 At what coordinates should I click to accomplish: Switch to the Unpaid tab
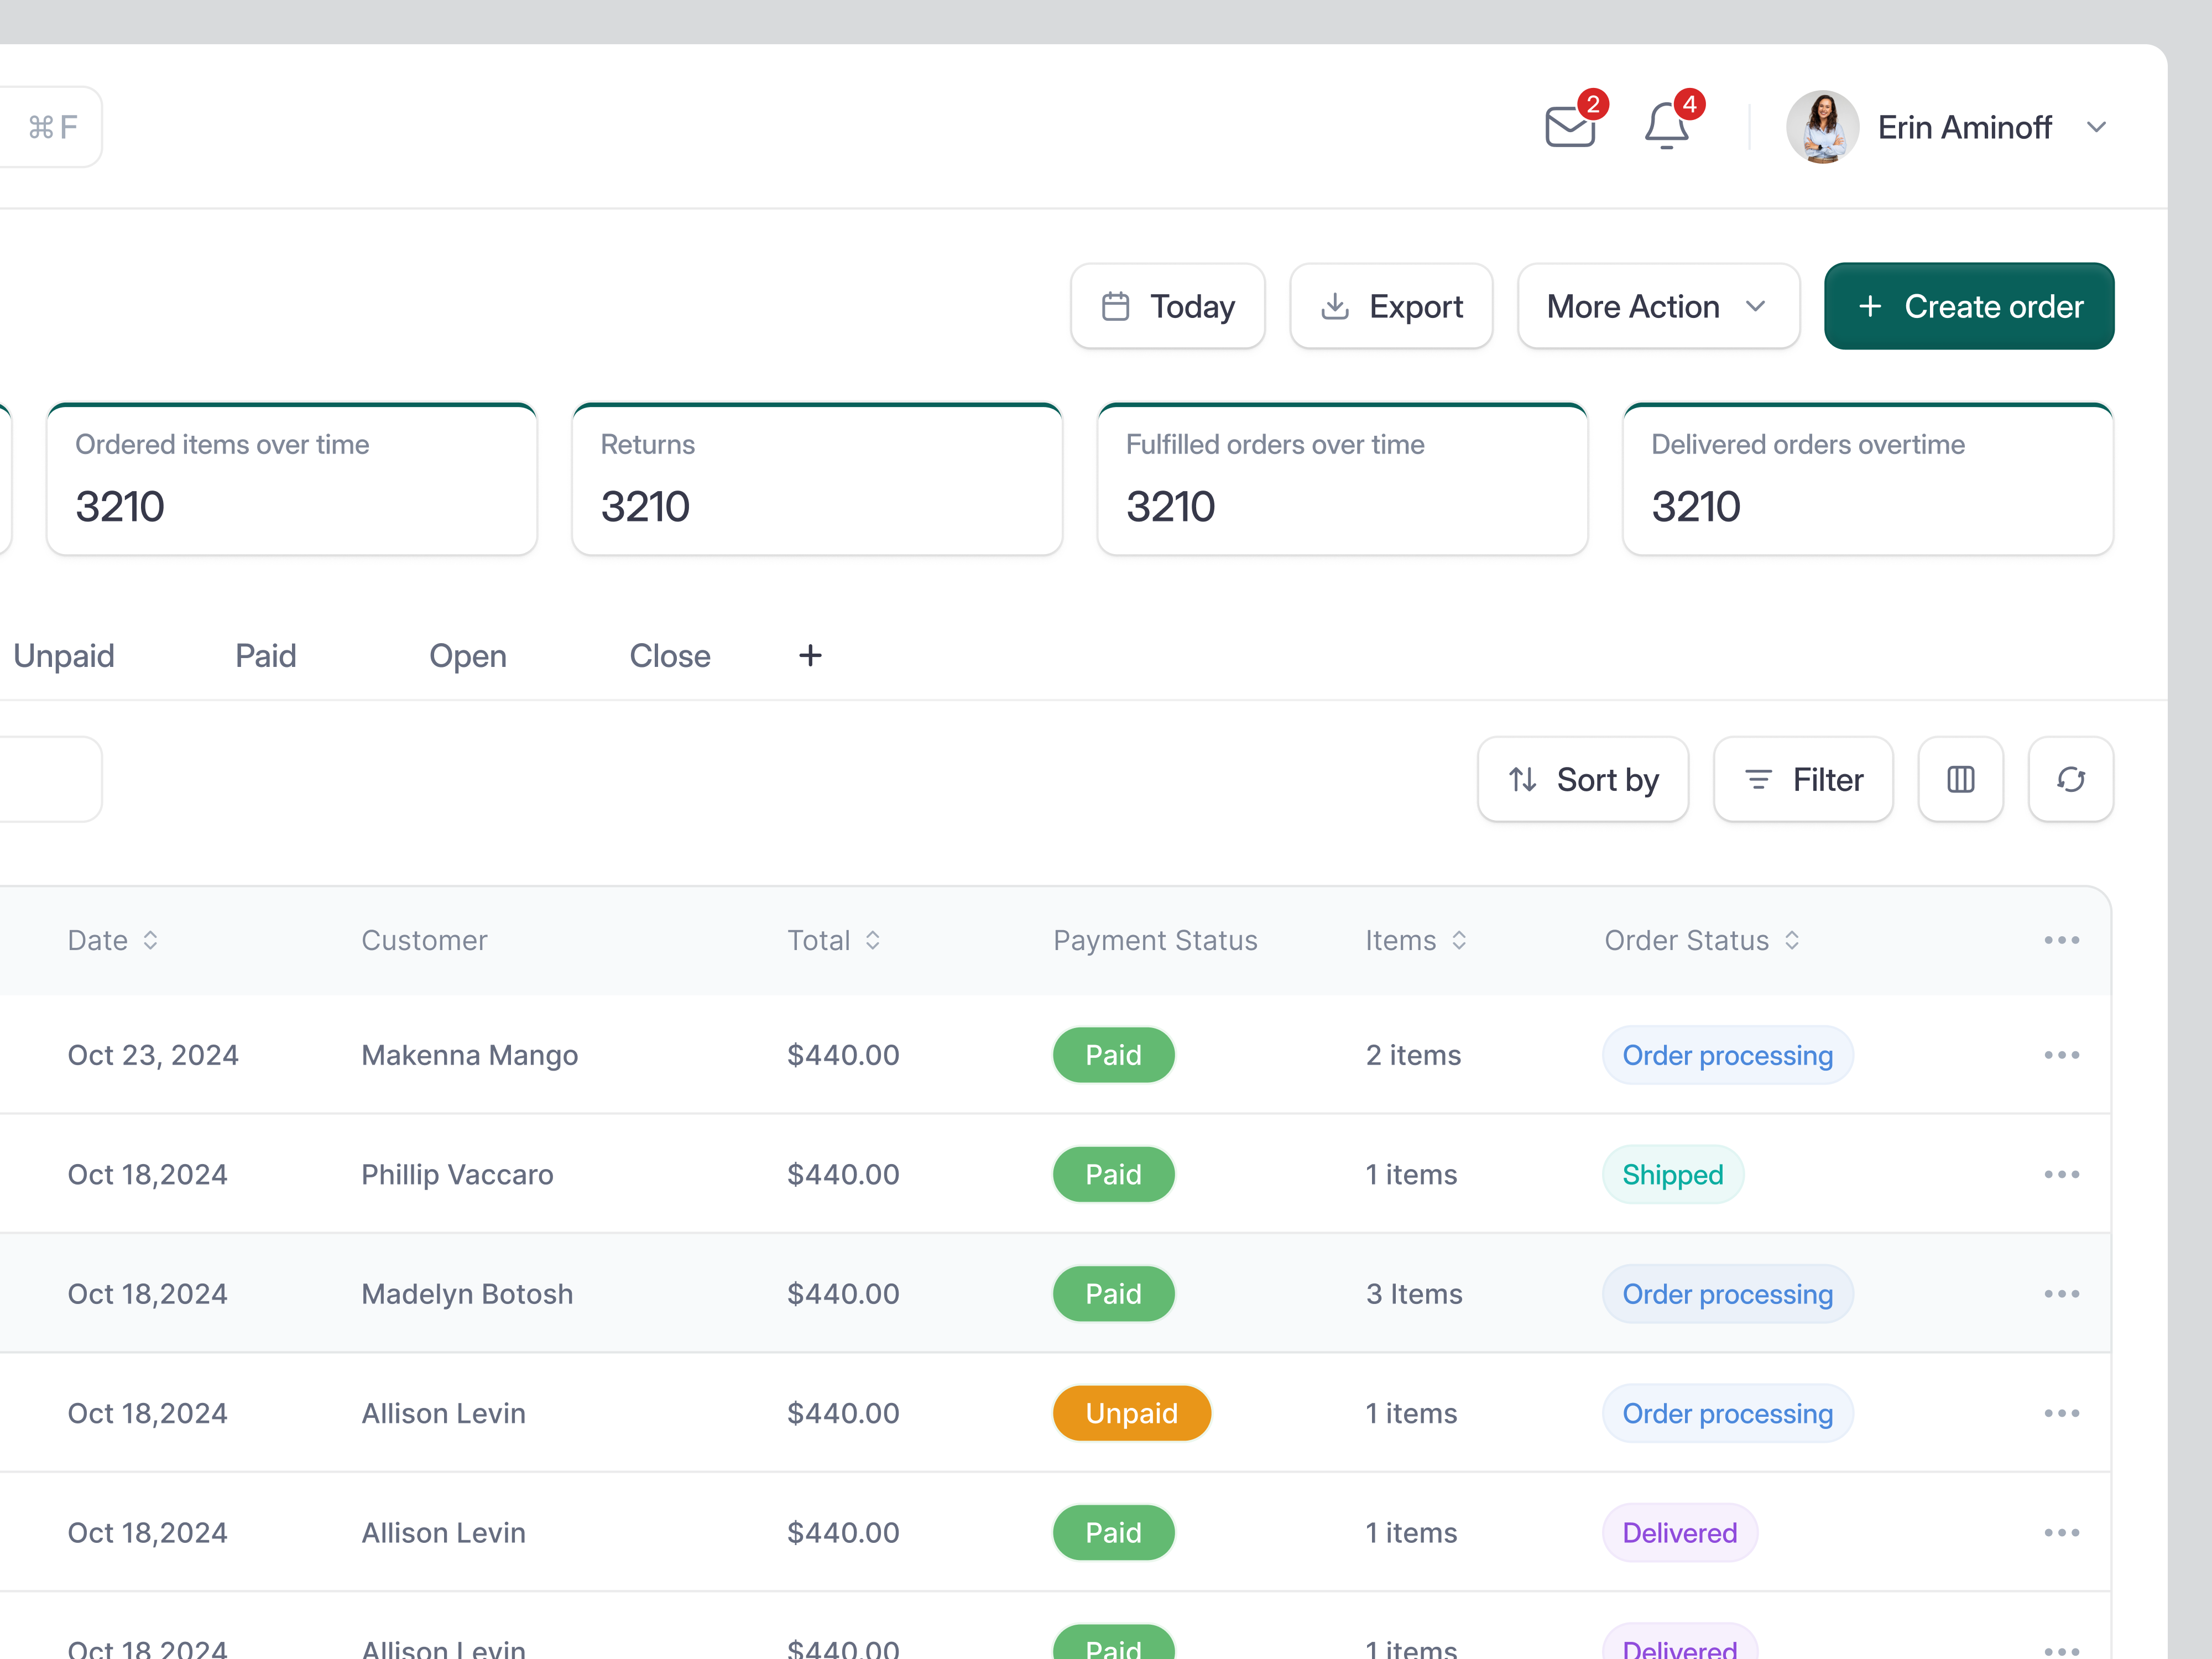pos(63,655)
